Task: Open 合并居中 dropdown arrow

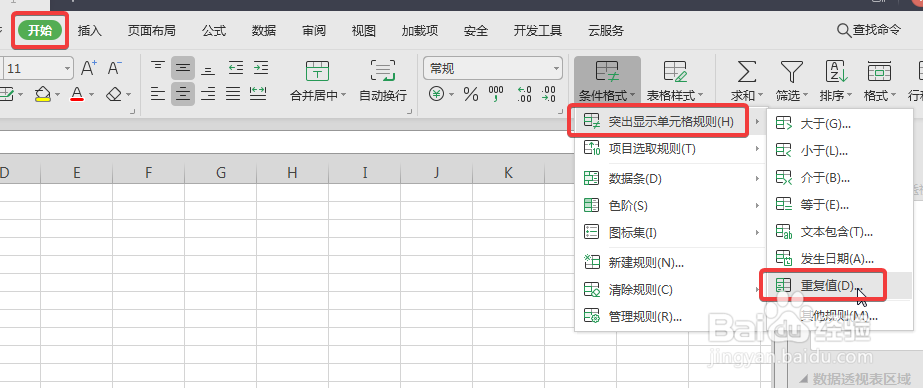Action: (x=343, y=95)
